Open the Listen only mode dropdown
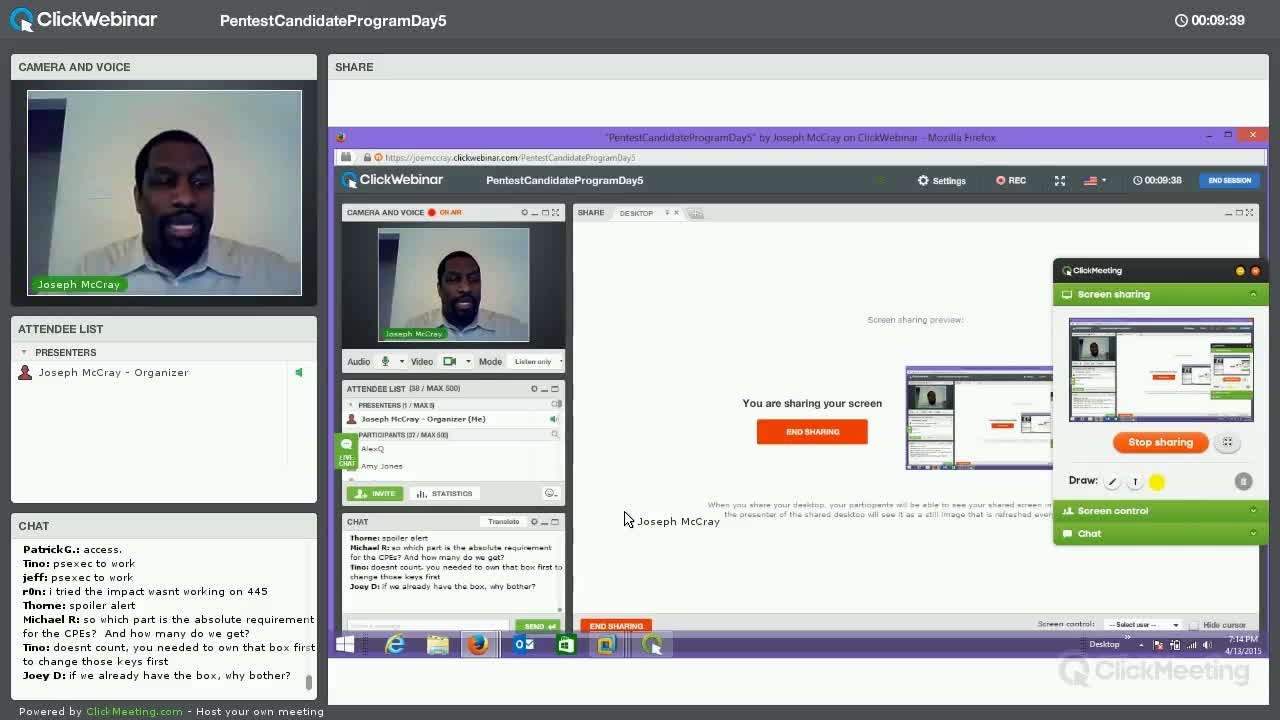 point(538,361)
